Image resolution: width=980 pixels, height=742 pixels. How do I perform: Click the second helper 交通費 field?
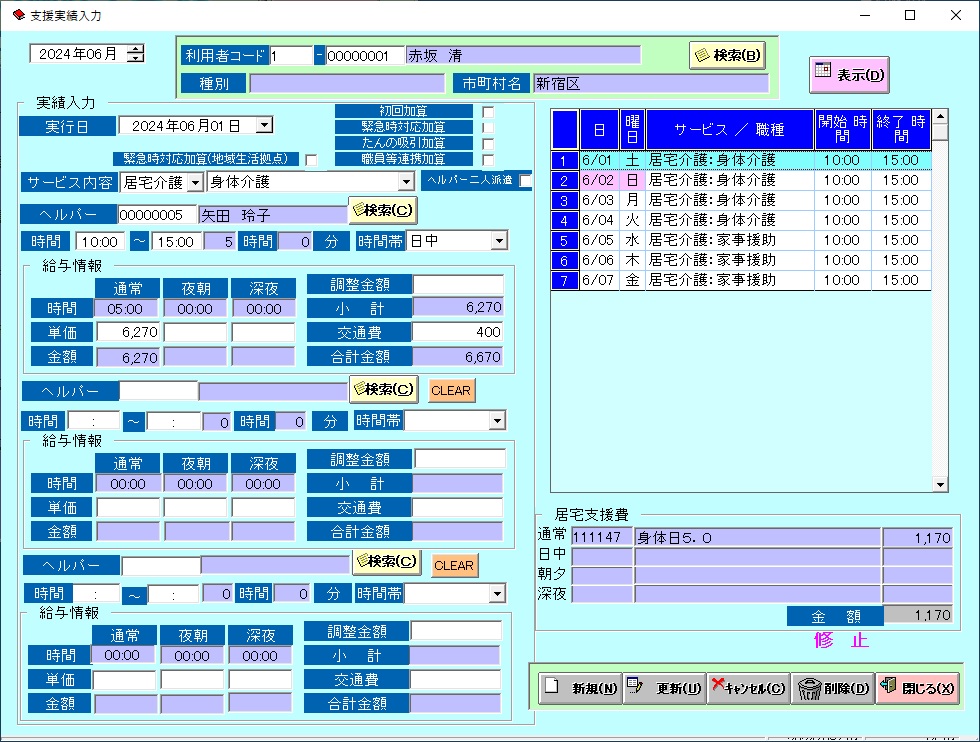coord(458,508)
